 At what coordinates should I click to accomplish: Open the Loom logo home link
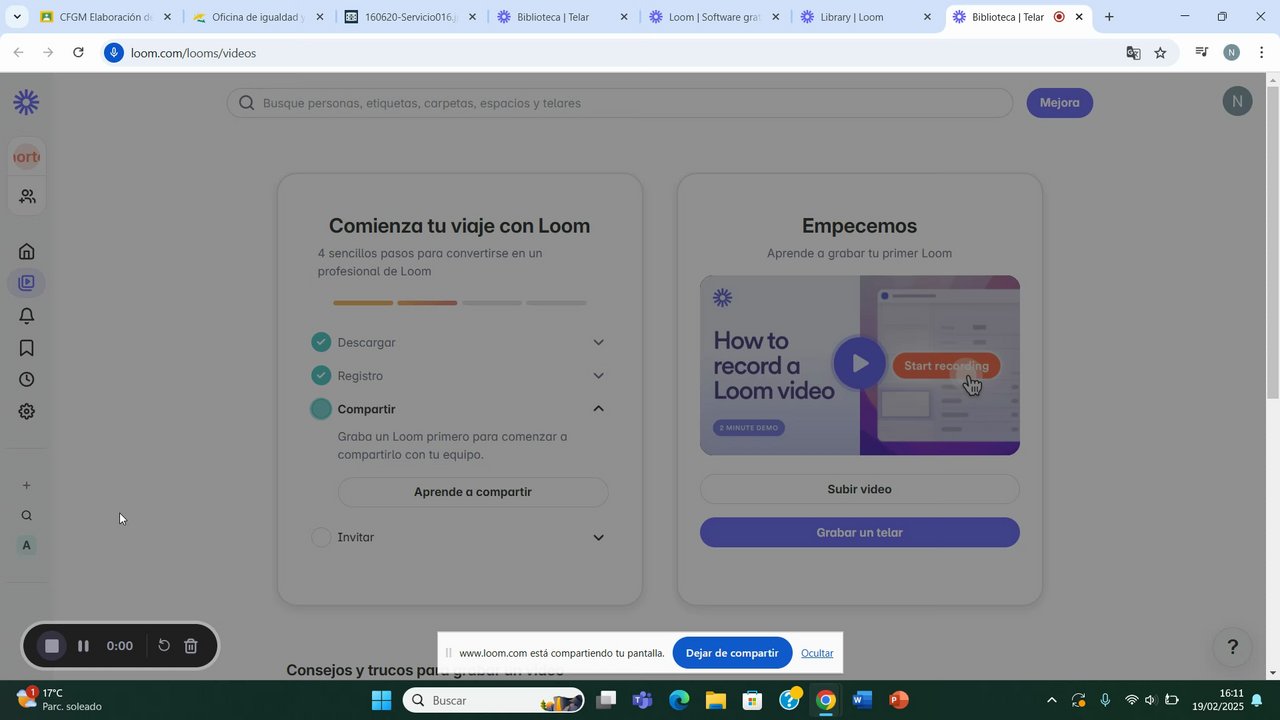26,102
